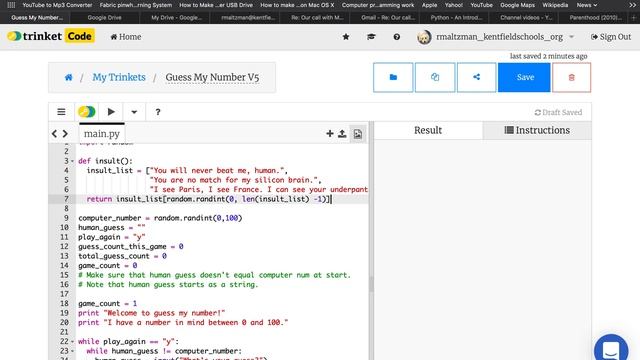
Task: Select the main.py tab
Action: 102,133
